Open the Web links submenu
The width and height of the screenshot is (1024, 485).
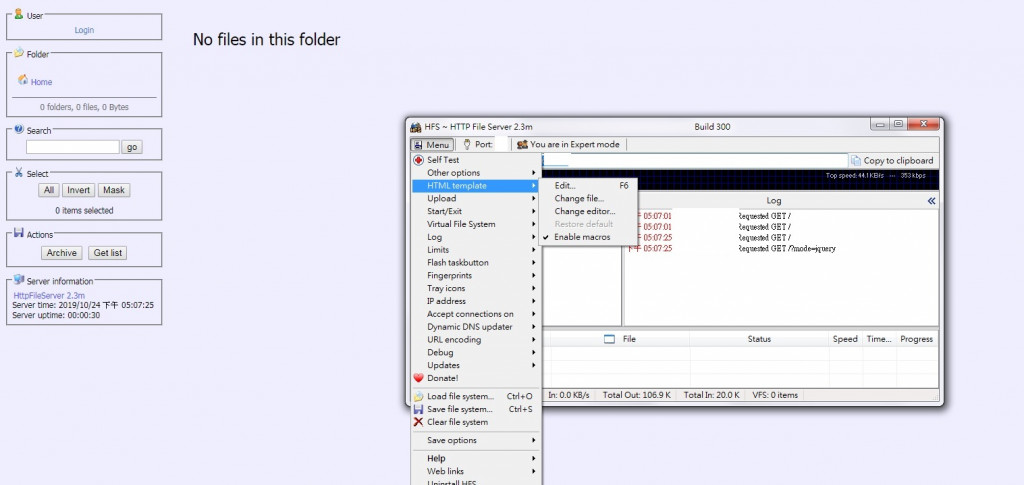pyautogui.click(x=477, y=471)
